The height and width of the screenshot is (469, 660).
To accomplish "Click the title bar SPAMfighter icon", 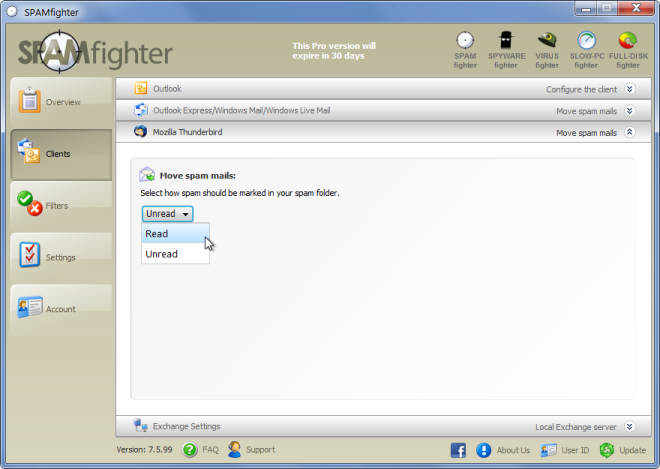I will point(12,12).
